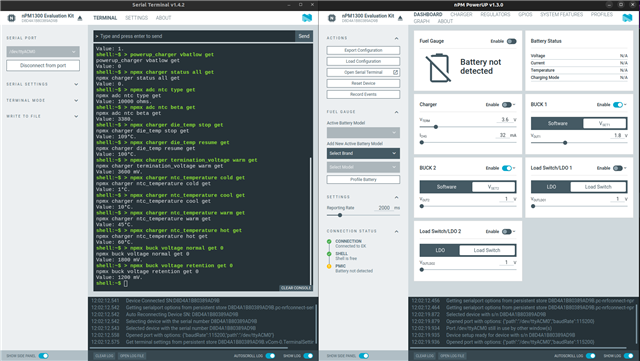Open Select Brand dropdown
This screenshot has height=361, width=640.
(x=363, y=153)
